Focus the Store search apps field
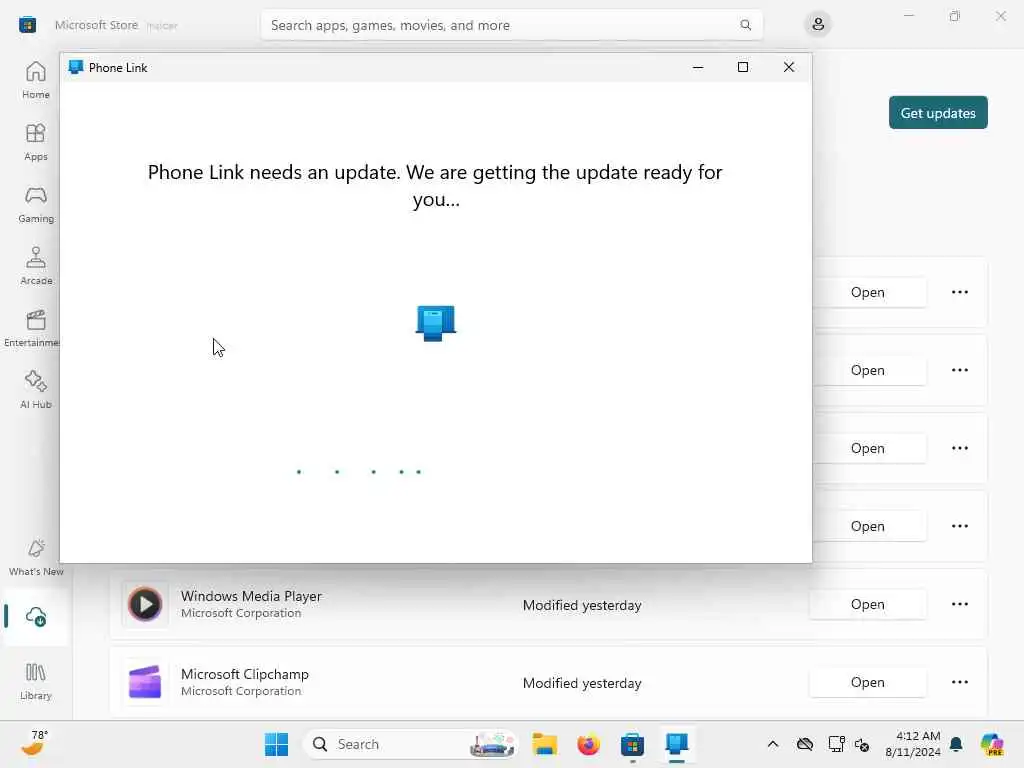Image resolution: width=1024 pixels, height=768 pixels. [511, 25]
